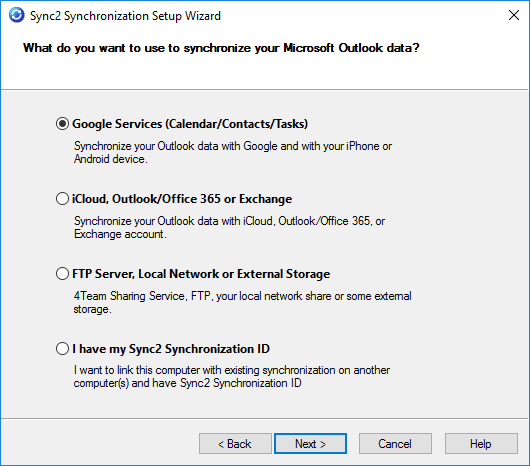Screen dimensions: 530x466
Task: Close the Sync2 Setup Wizard window
Action: (x=514, y=15)
